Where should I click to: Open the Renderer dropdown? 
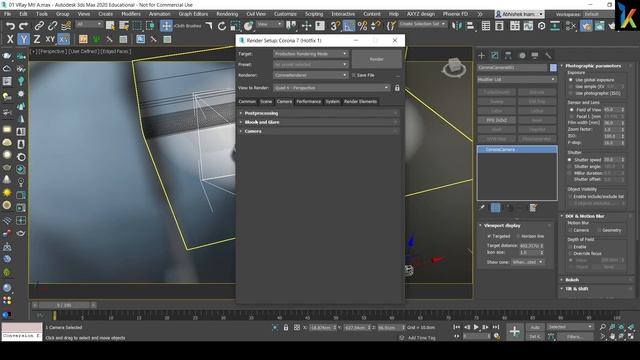coord(311,75)
